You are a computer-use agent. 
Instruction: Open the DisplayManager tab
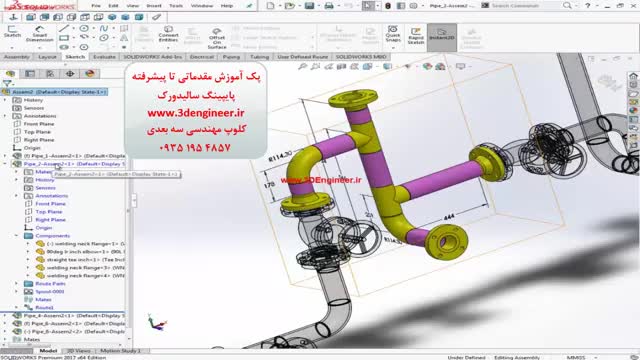tap(89, 73)
